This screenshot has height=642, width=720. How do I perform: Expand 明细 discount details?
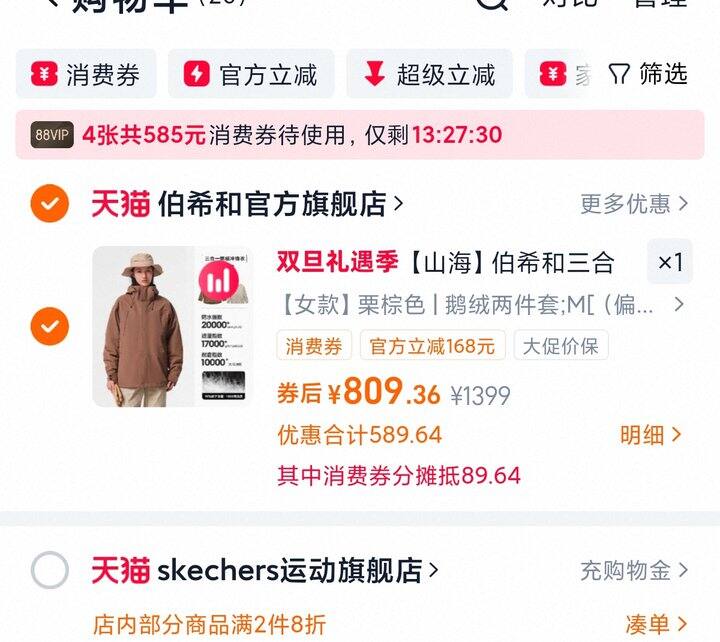[650, 435]
